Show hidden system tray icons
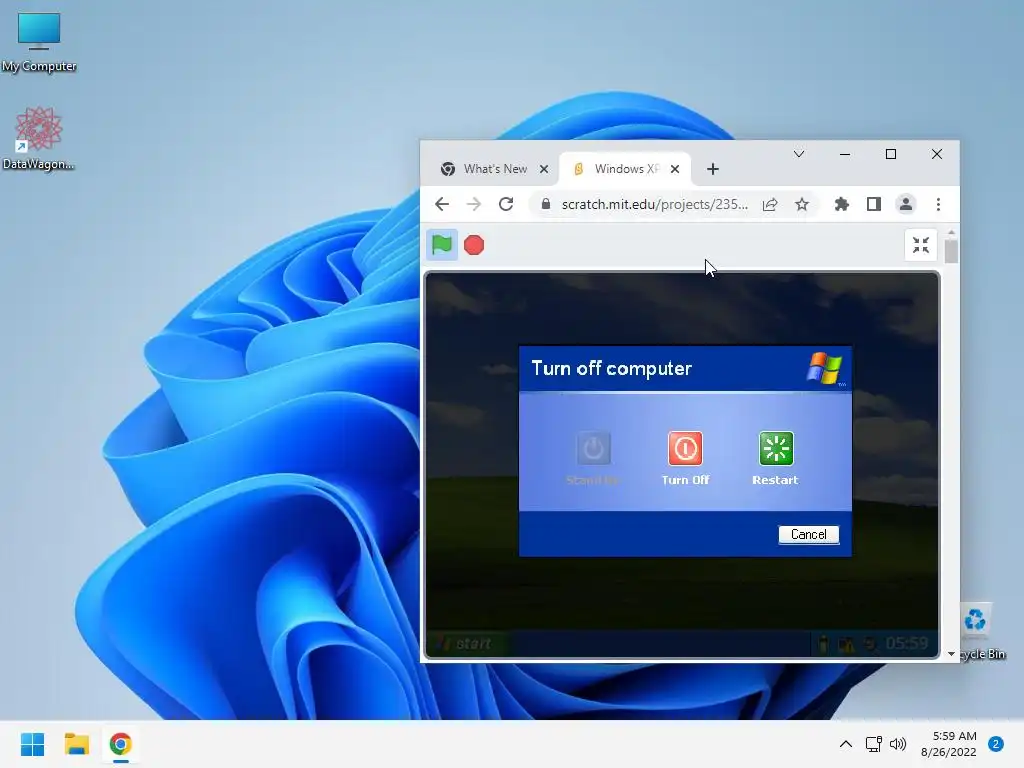Screen dimensions: 1024x768 [846, 744]
